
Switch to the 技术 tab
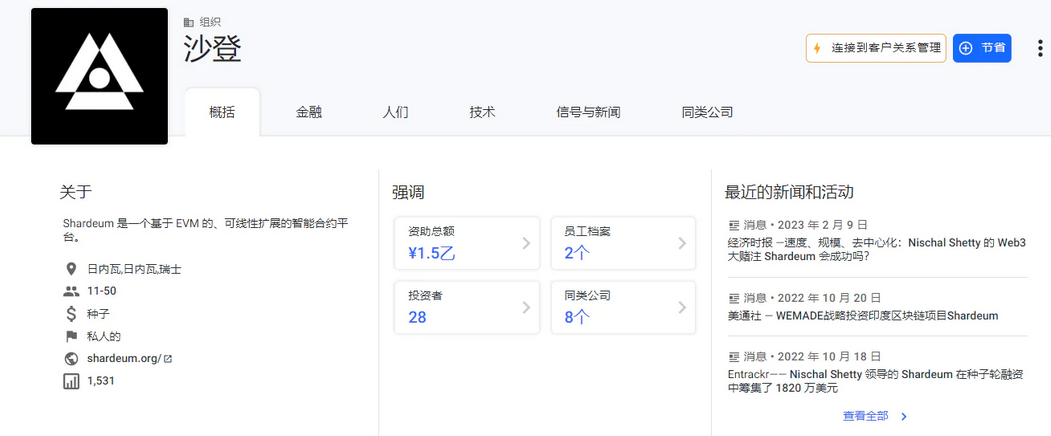point(482,112)
